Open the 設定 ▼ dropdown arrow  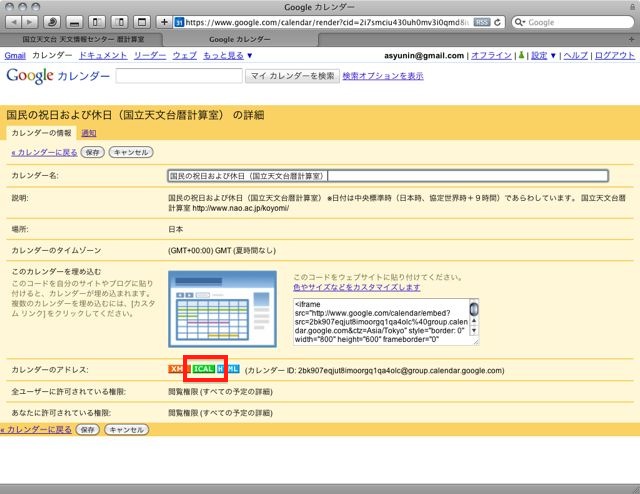[x=553, y=55]
